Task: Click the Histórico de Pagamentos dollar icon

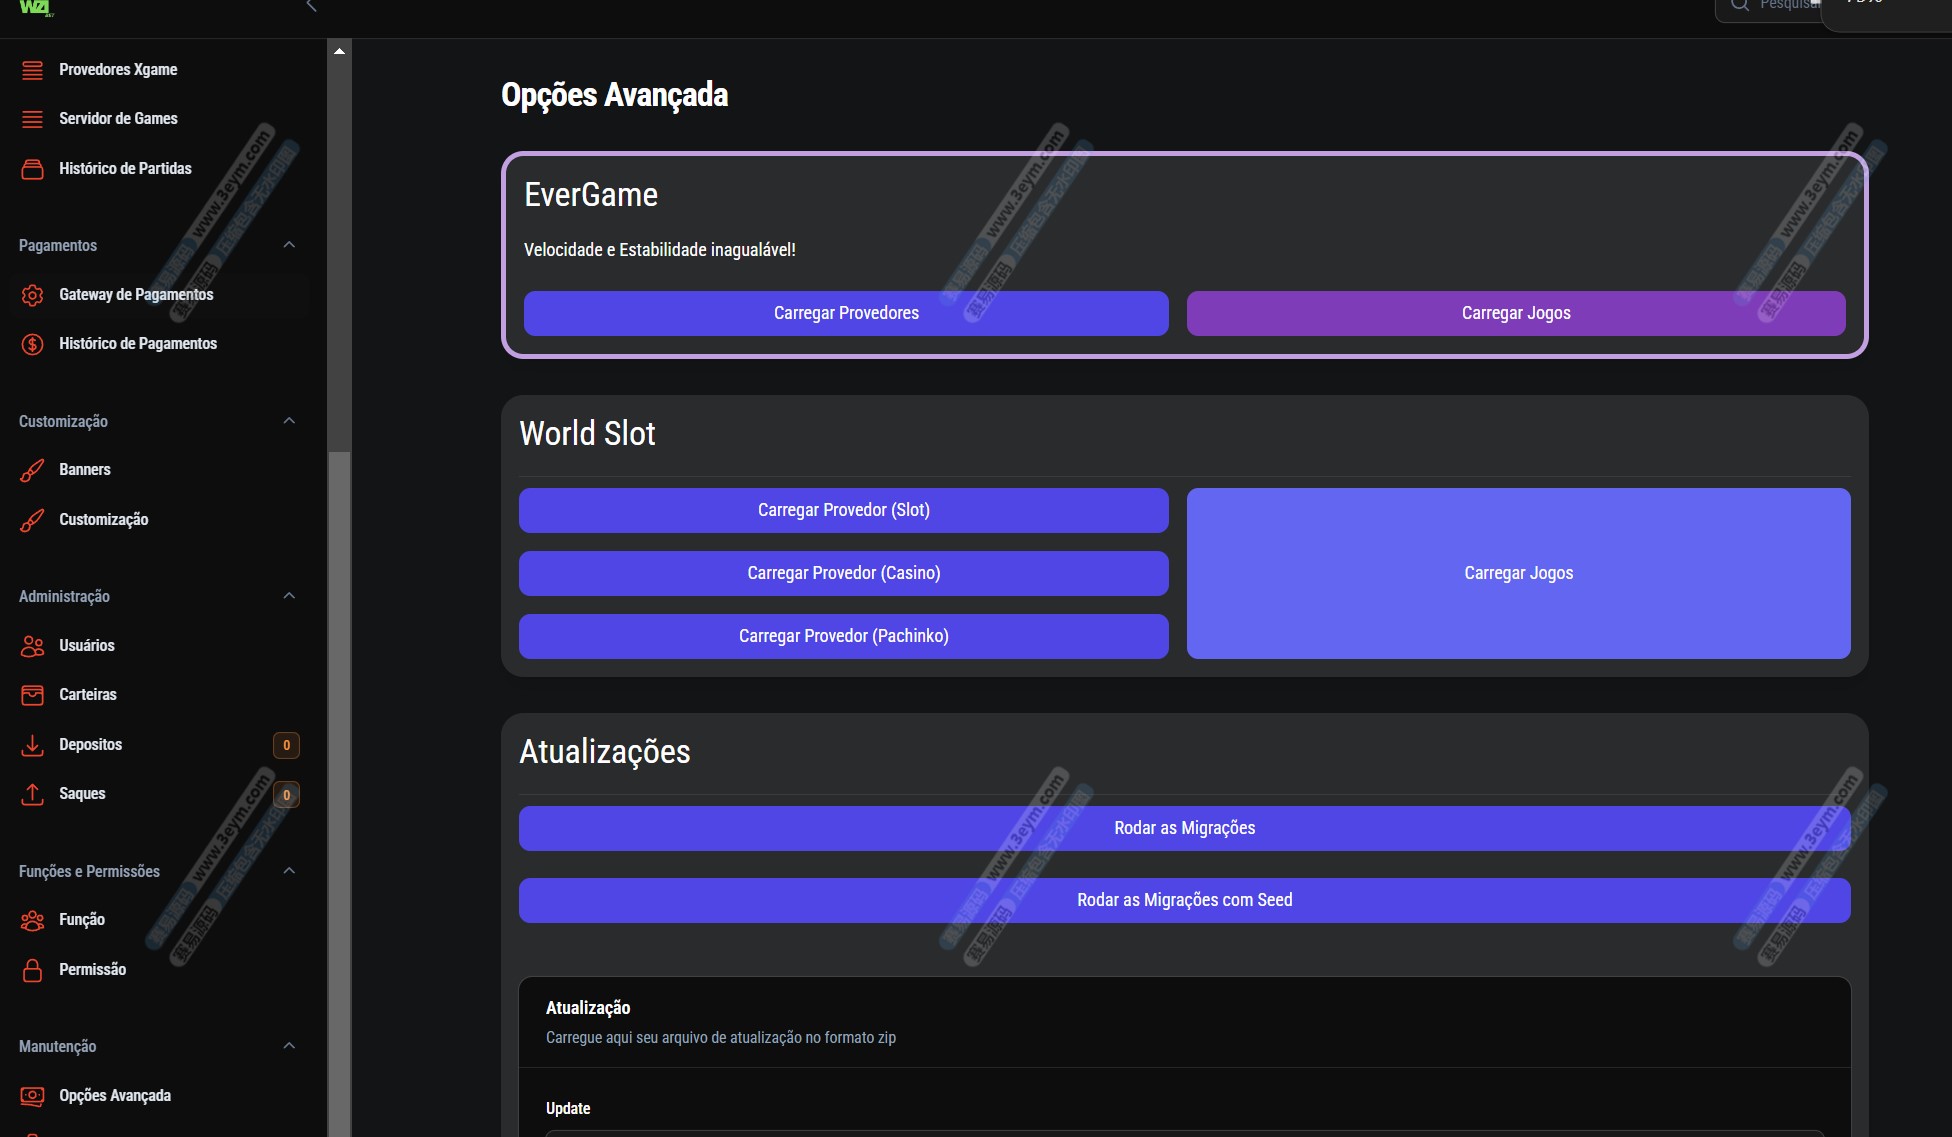Action: (32, 344)
